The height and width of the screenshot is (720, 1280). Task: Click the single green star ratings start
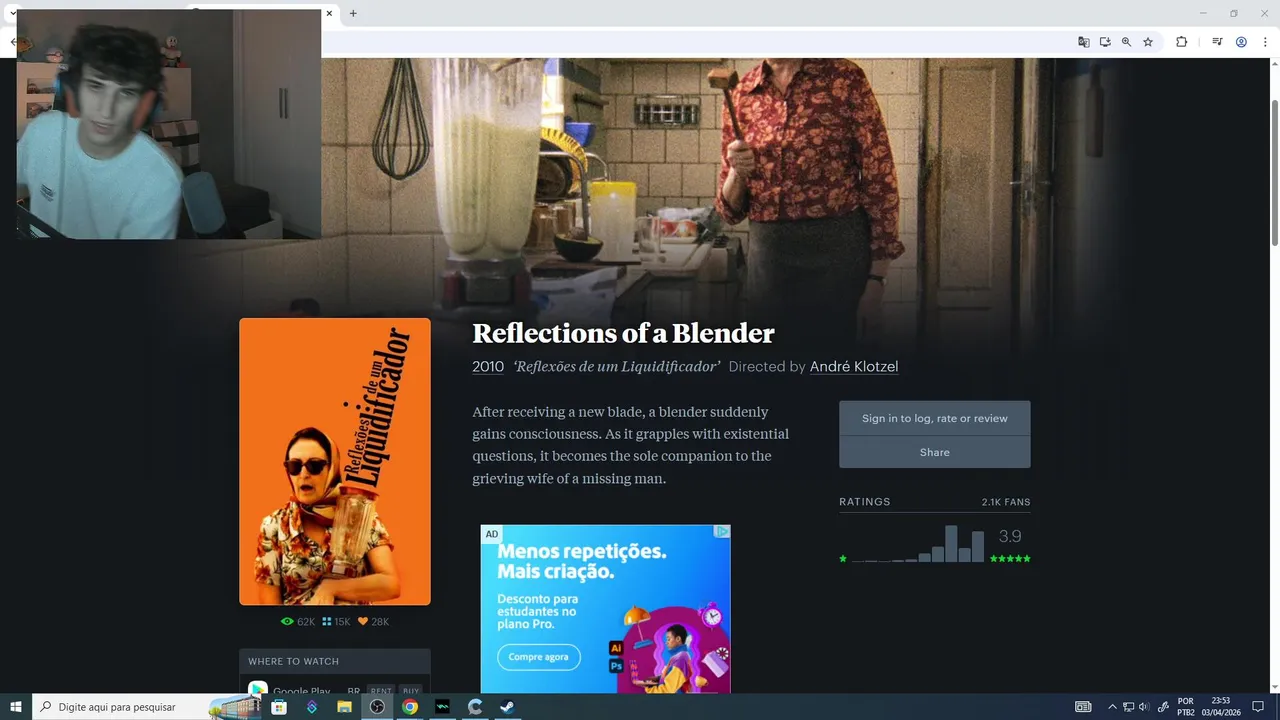(843, 558)
